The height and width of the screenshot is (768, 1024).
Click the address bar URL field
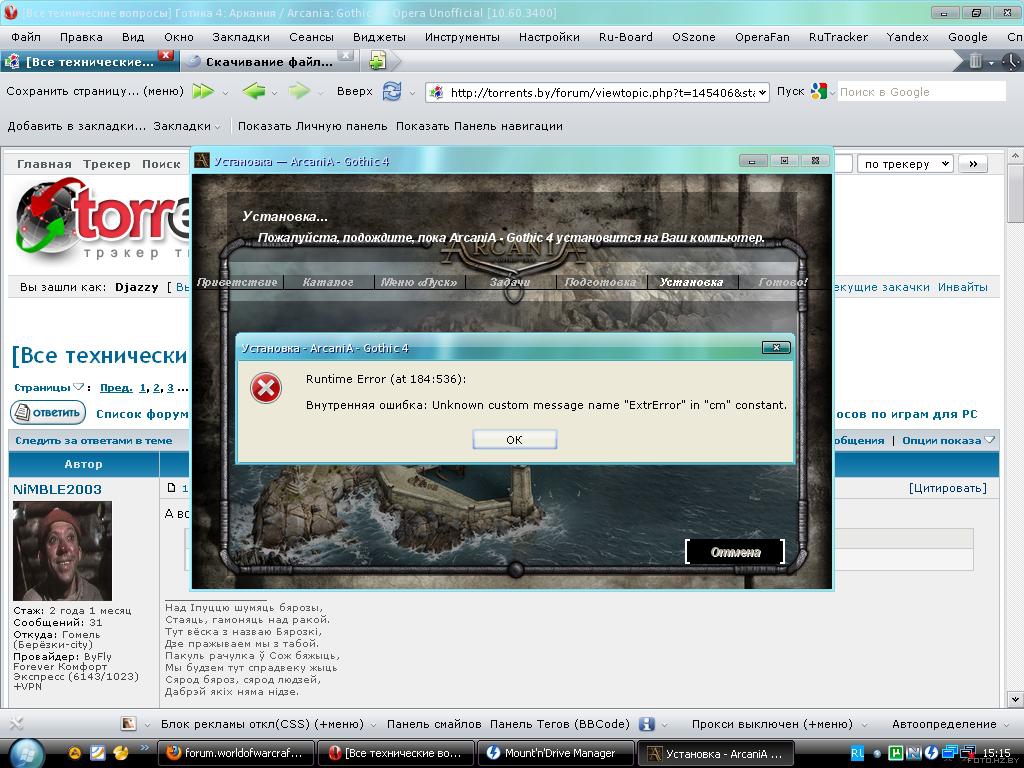tap(597, 93)
